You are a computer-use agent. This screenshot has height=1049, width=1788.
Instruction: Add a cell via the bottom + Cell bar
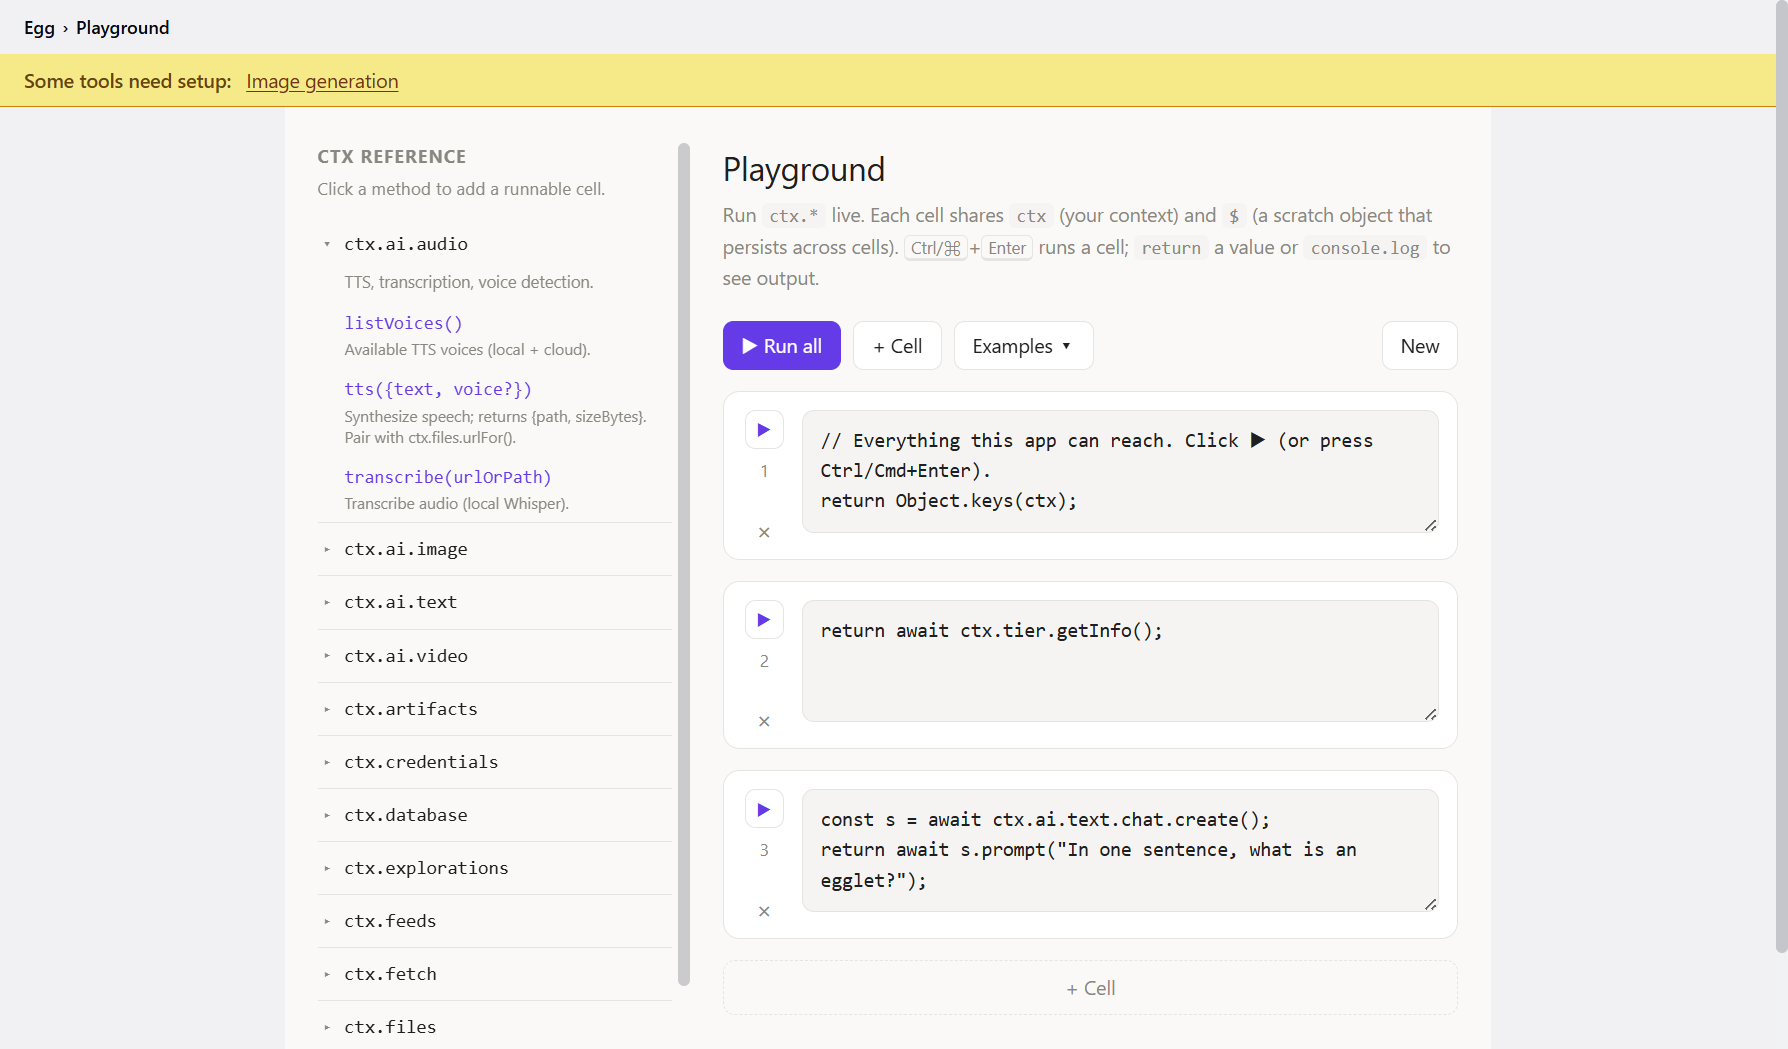pos(1090,988)
